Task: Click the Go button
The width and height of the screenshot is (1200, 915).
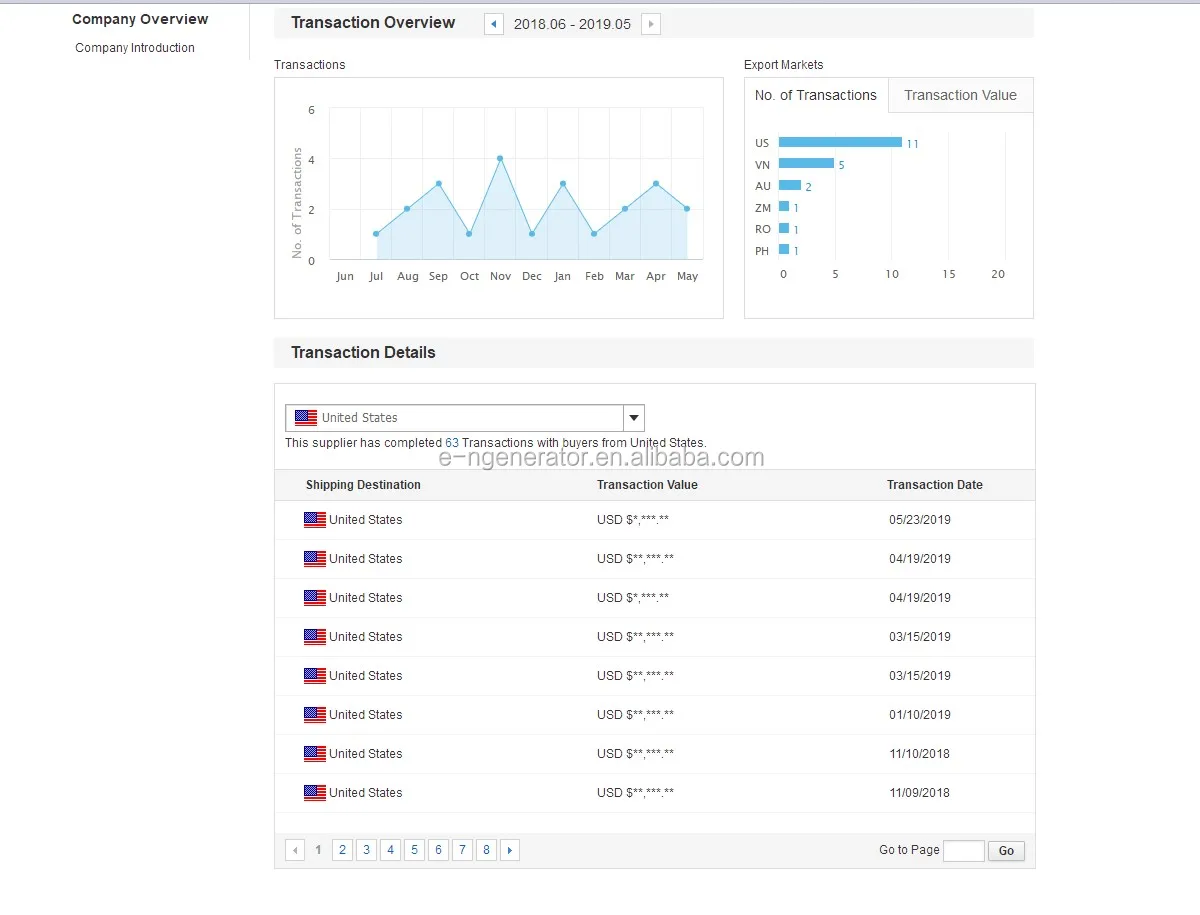Action: [1006, 851]
